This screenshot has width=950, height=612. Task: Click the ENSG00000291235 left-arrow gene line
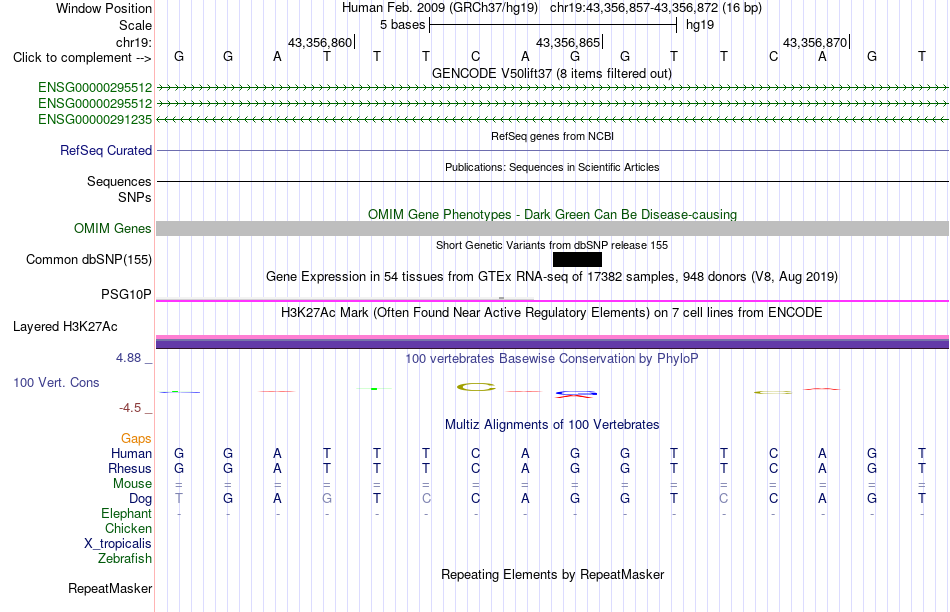[552, 120]
